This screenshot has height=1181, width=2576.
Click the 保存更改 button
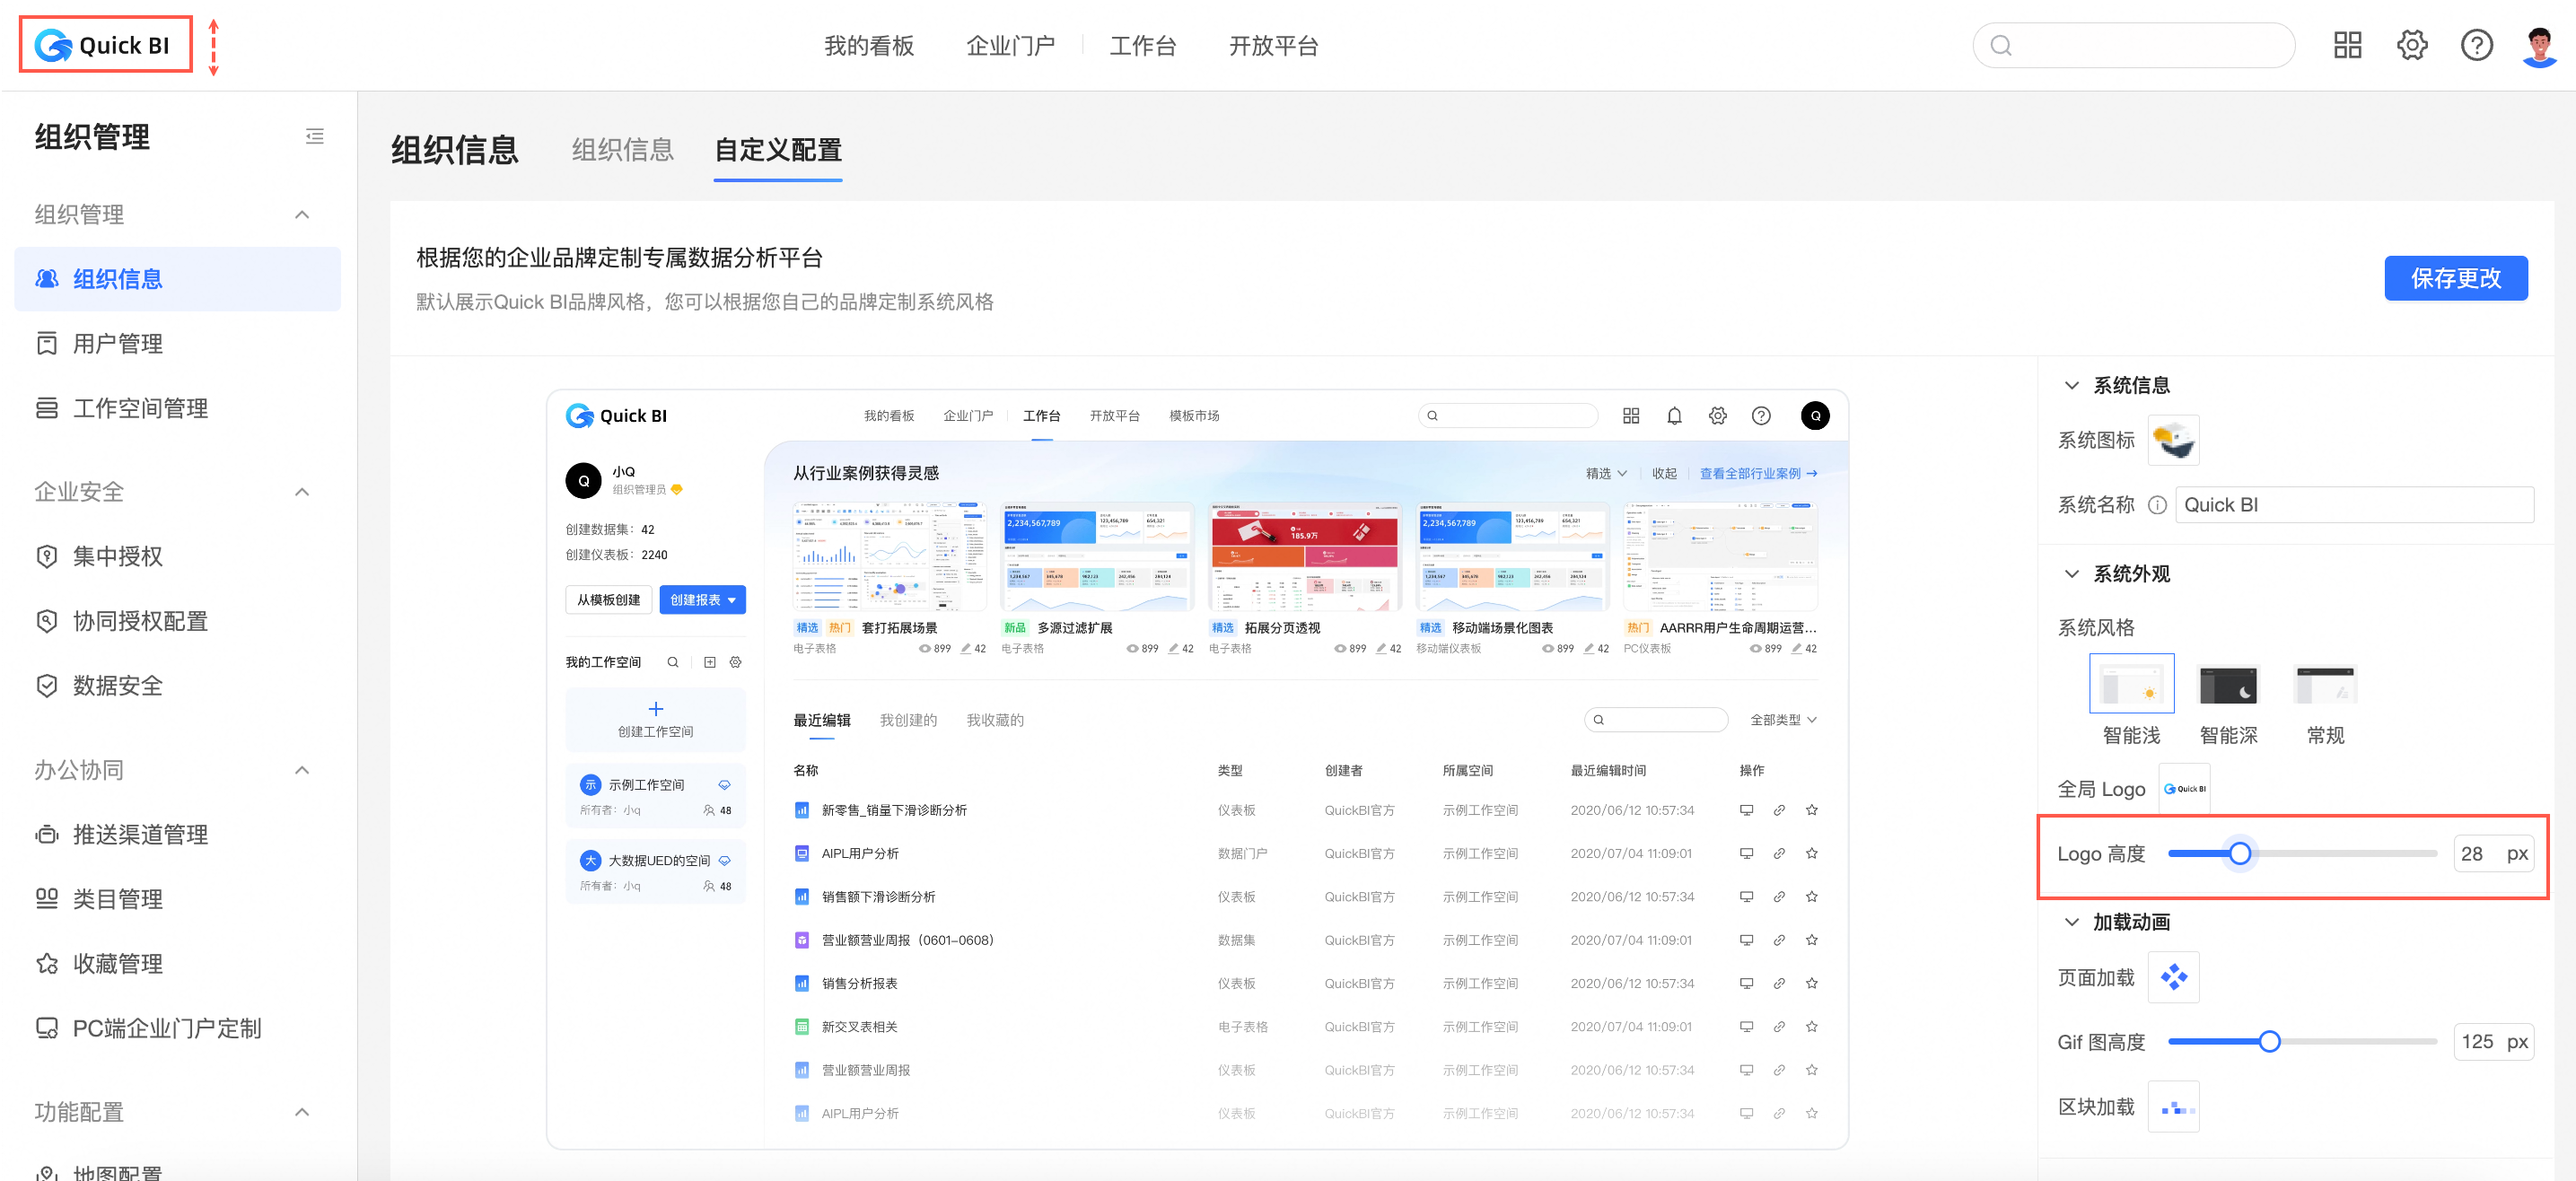[2455, 278]
